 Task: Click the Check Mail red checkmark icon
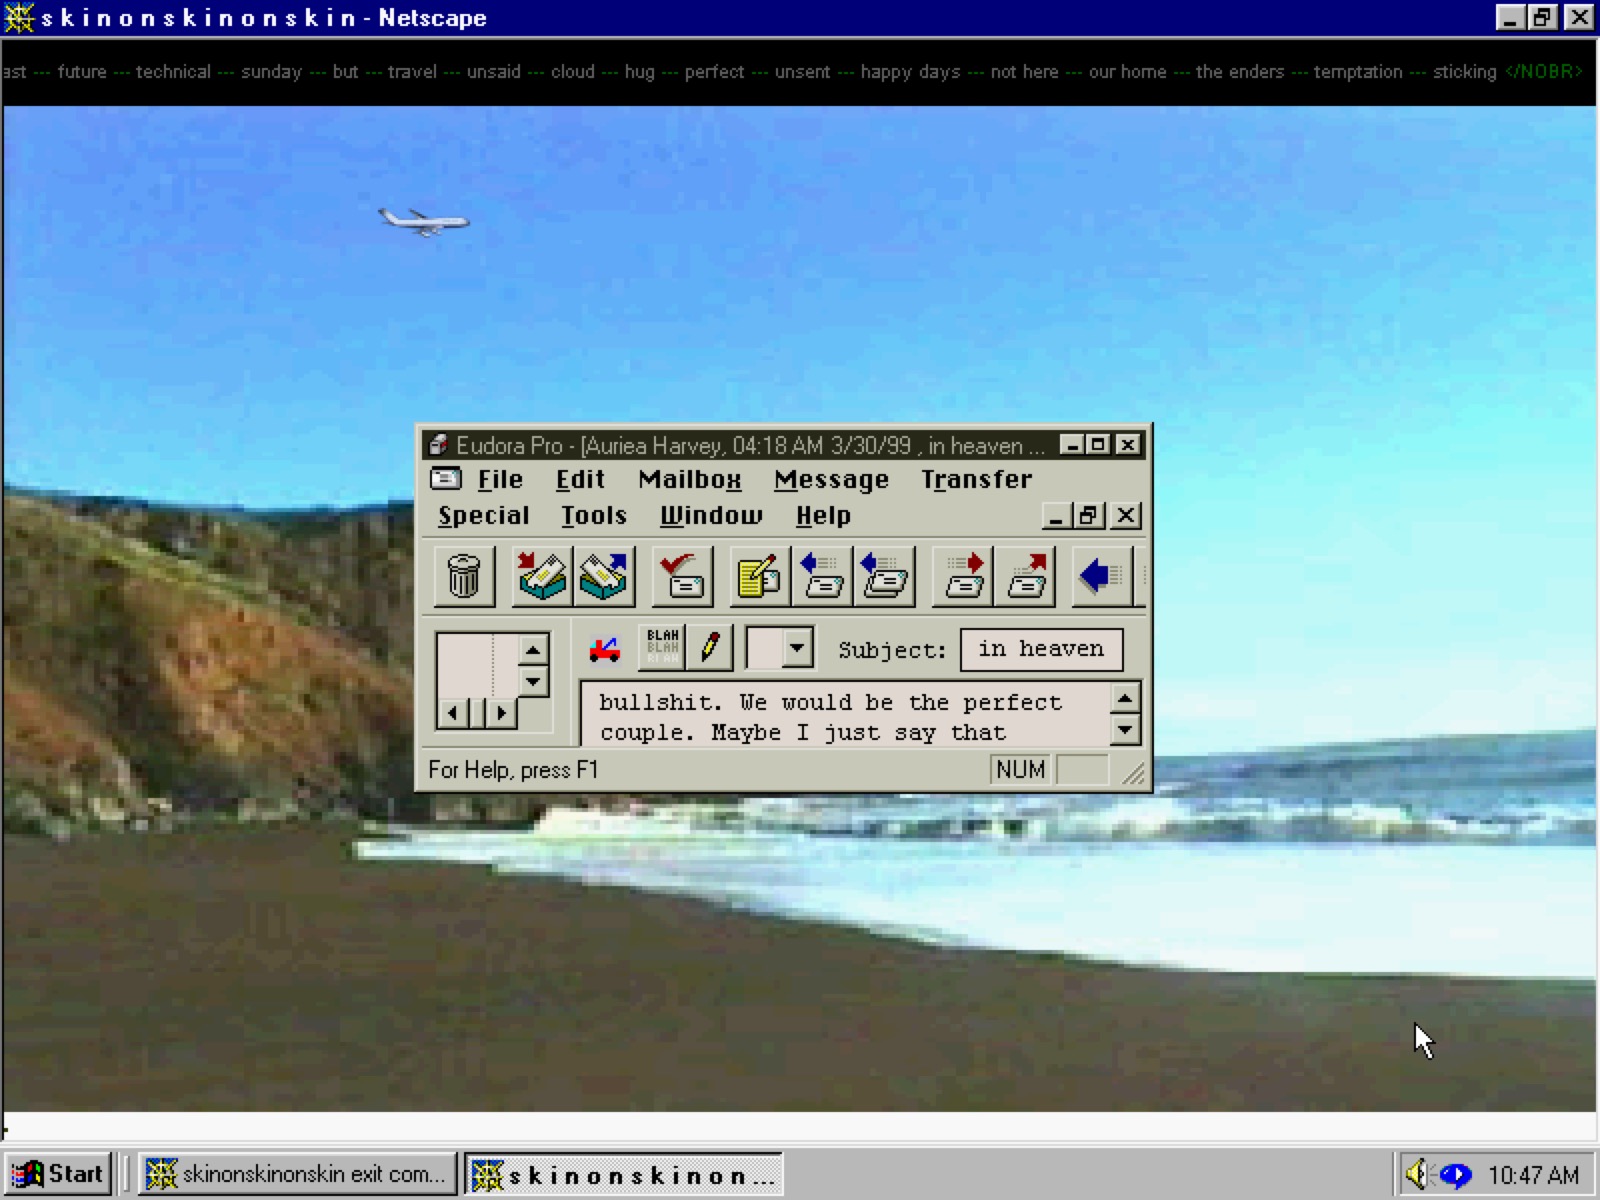pyautogui.click(x=683, y=576)
